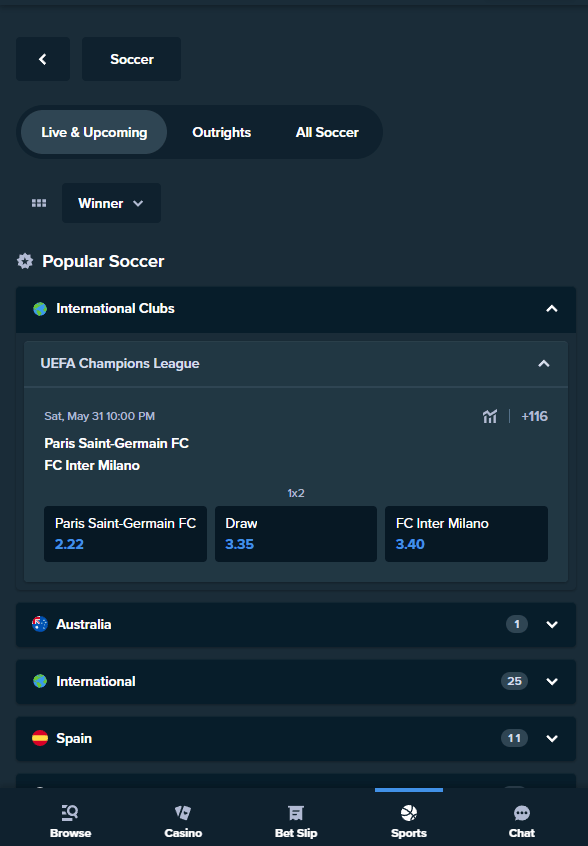Screen dimensions: 588x846
Task: Expand the Spain section
Action: coord(296,739)
